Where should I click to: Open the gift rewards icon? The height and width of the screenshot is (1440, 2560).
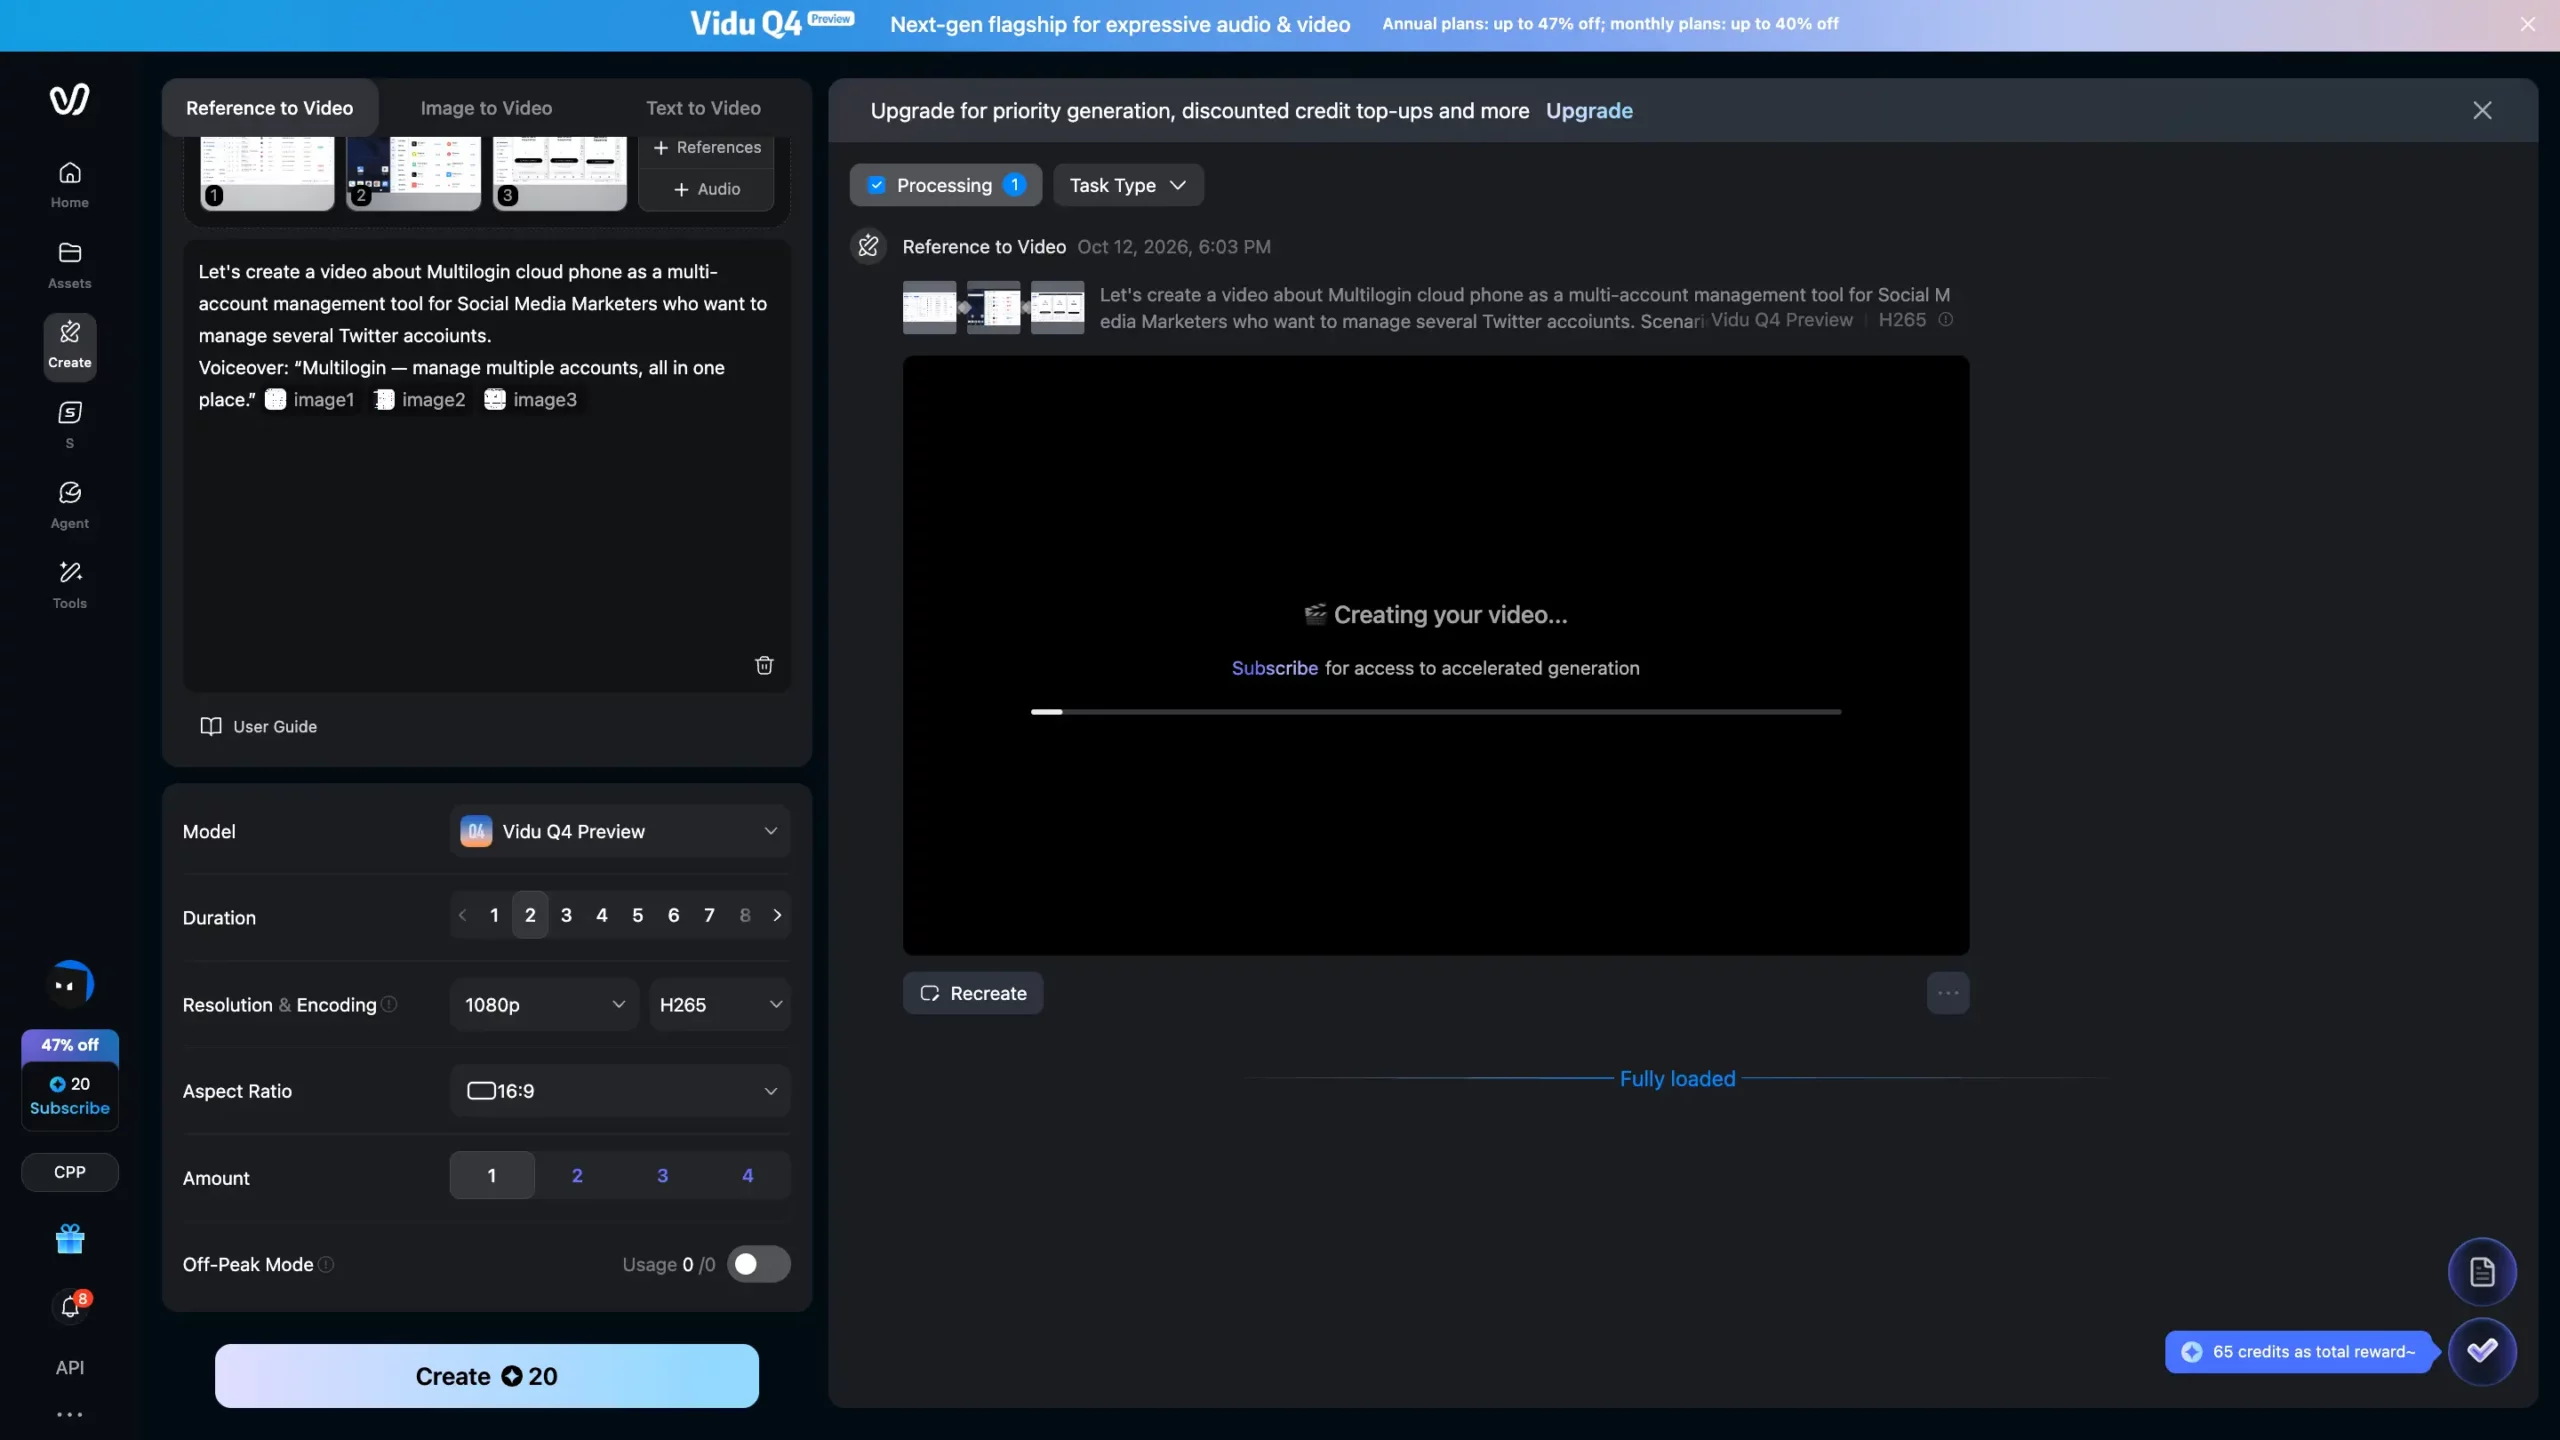point(69,1239)
